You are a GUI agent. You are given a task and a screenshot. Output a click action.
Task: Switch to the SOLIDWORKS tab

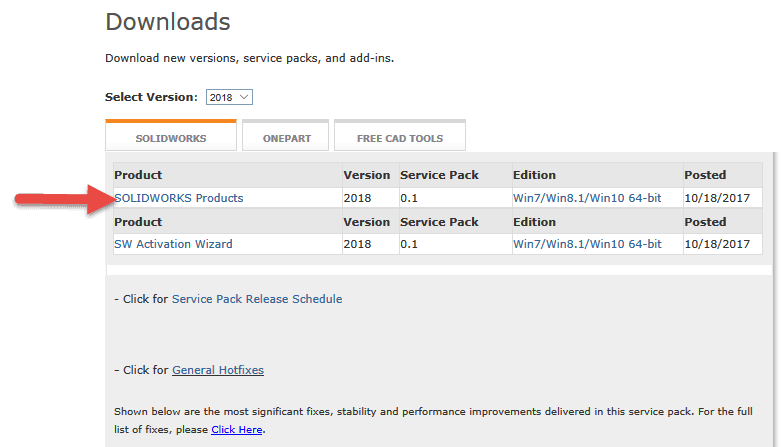click(x=170, y=138)
